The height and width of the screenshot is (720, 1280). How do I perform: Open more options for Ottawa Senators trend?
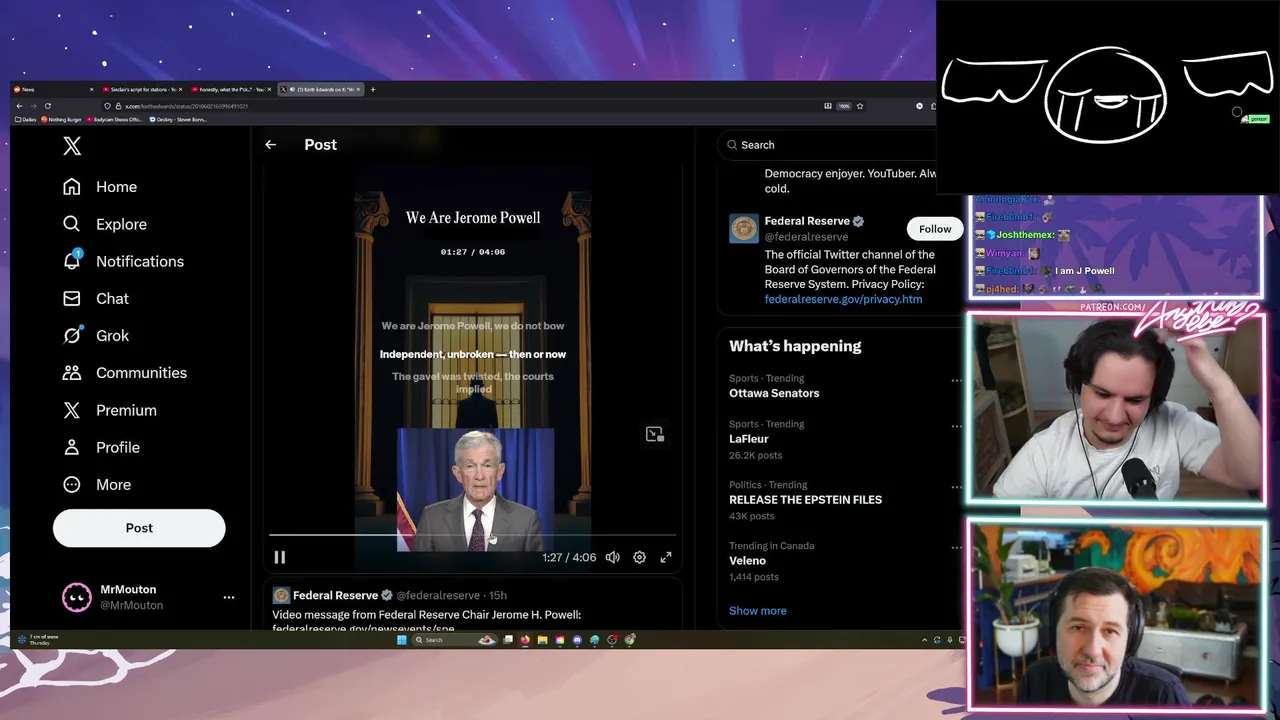(x=956, y=381)
